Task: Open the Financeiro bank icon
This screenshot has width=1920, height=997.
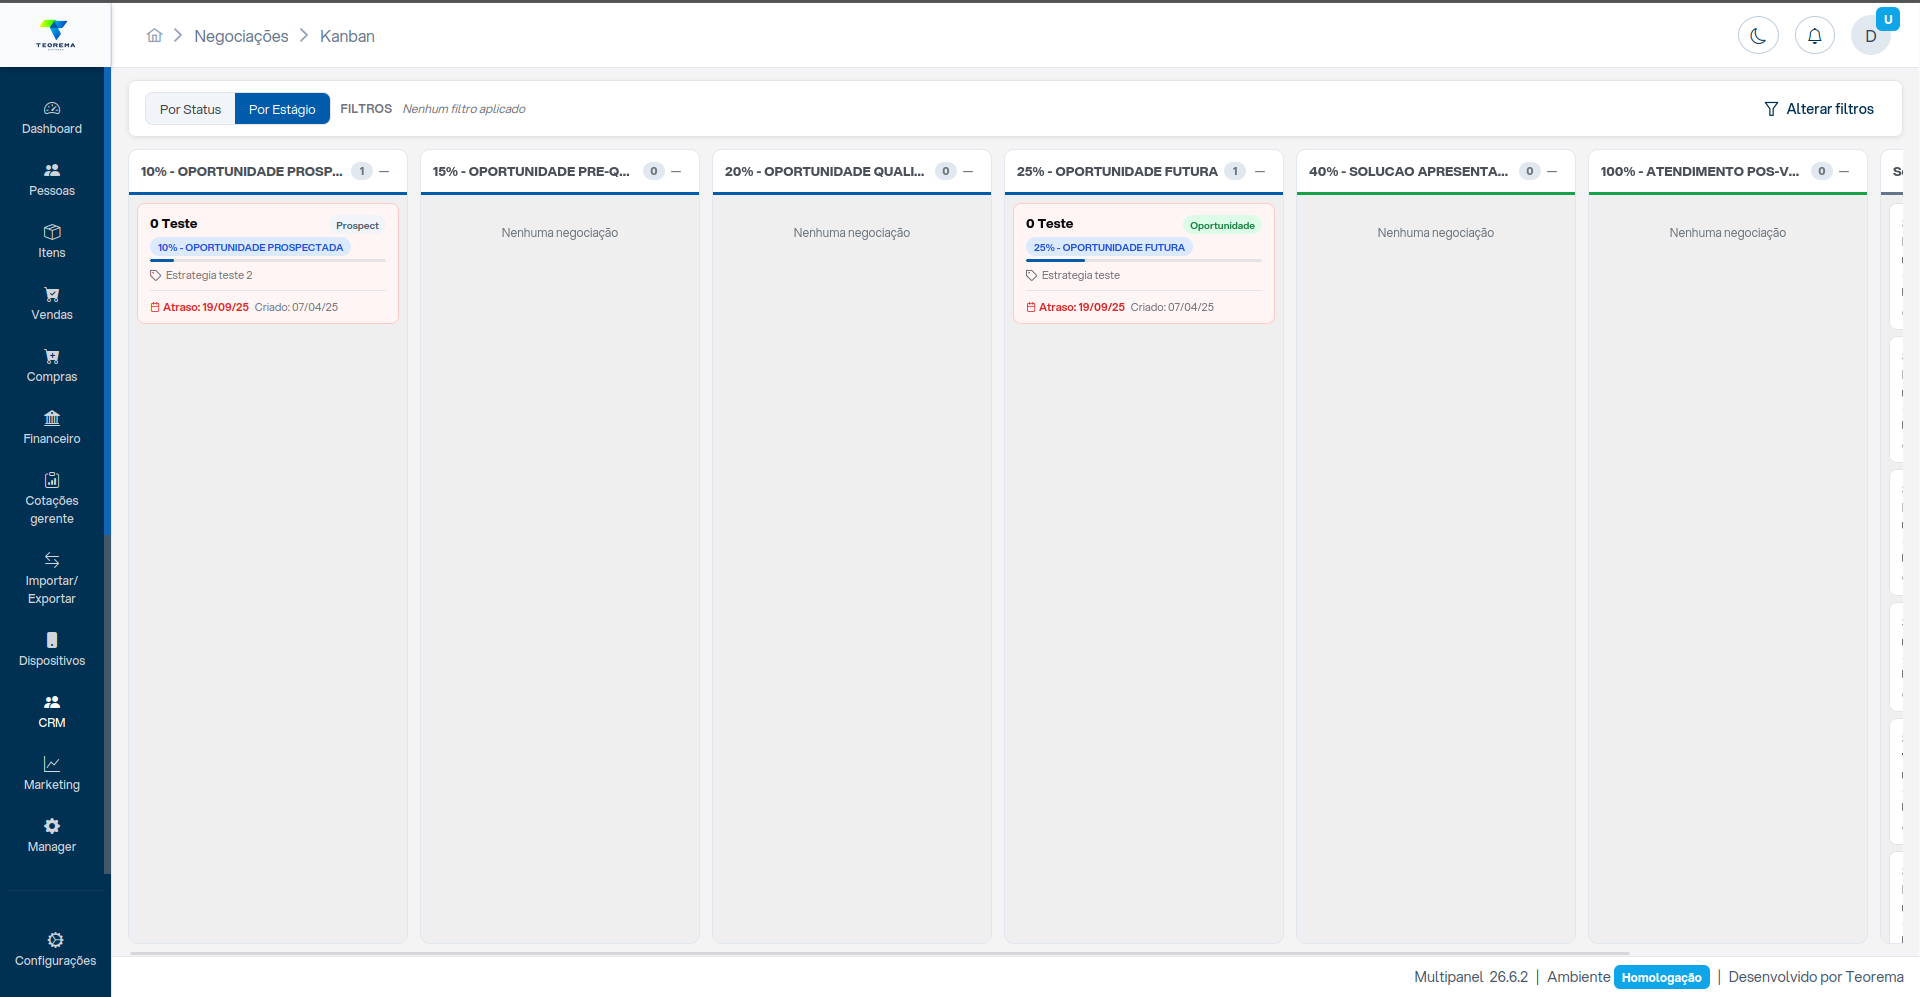Action: click(52, 418)
